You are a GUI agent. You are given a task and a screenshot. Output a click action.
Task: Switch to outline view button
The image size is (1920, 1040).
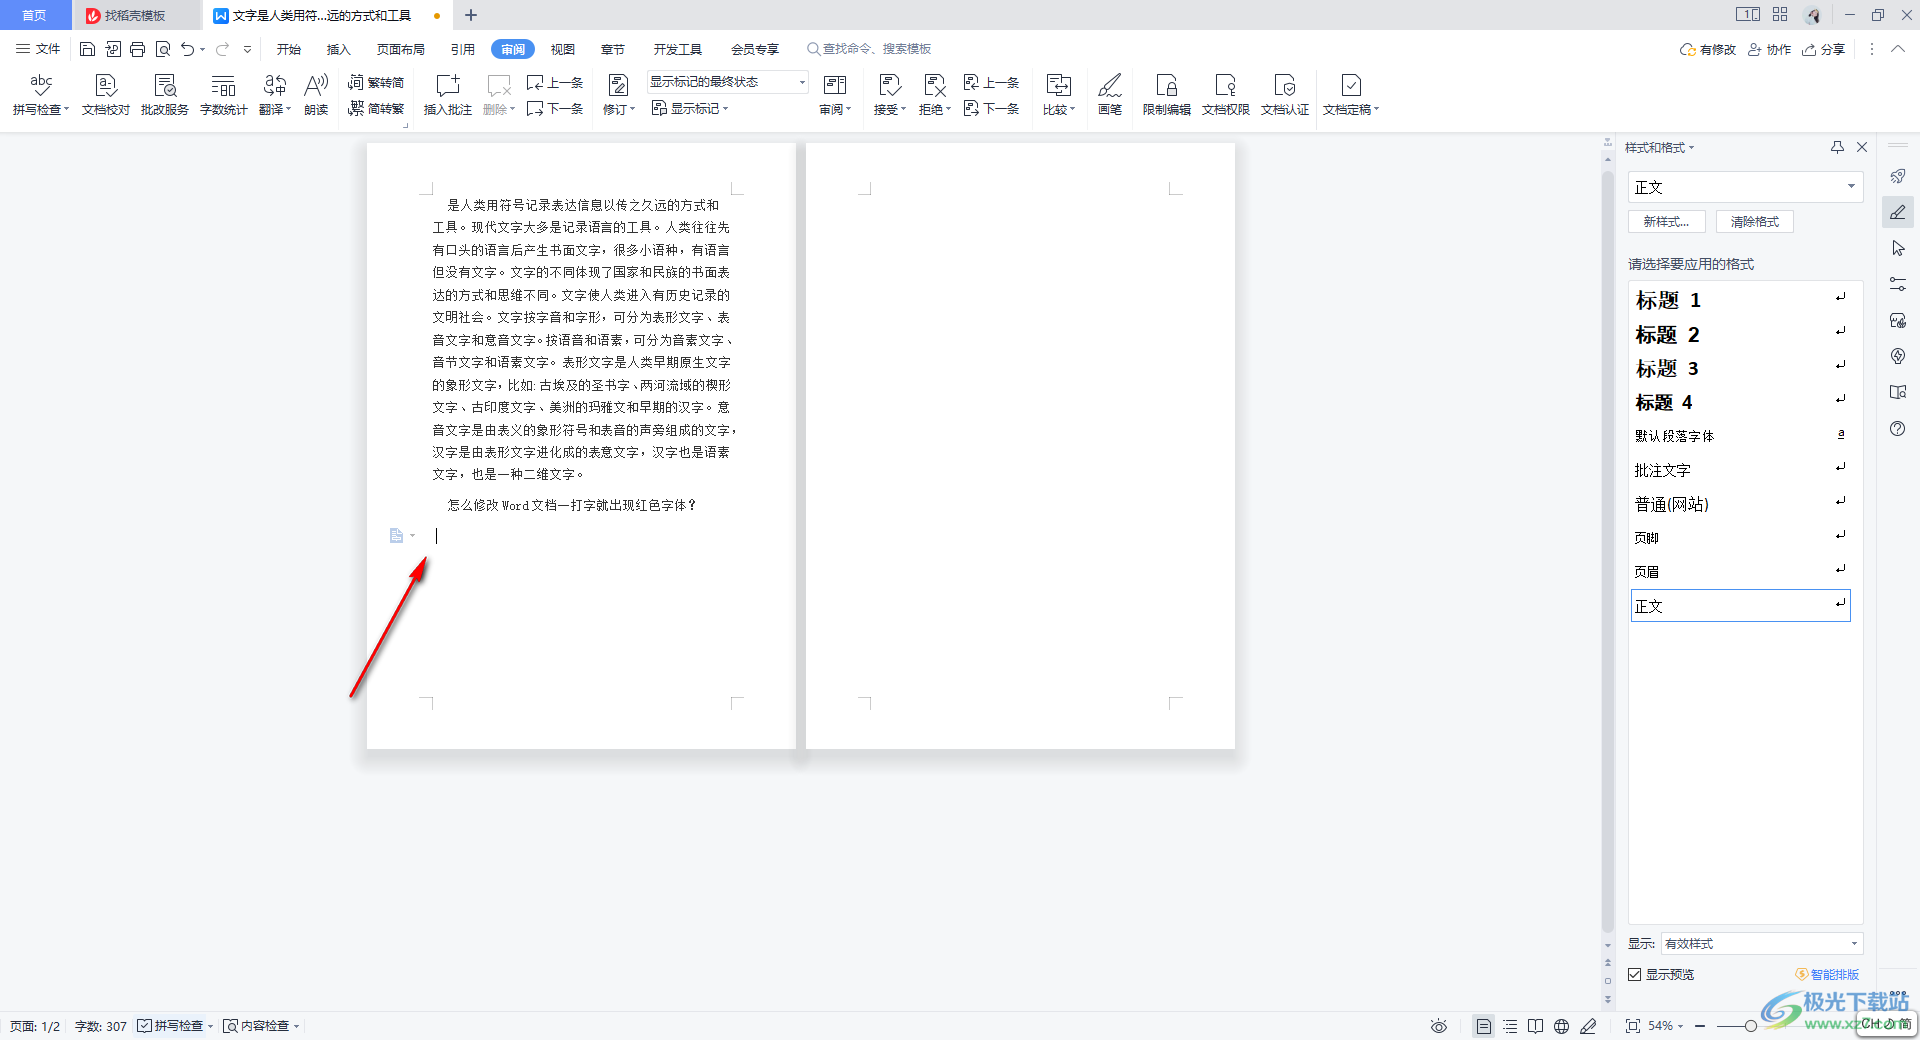[1510, 1026]
